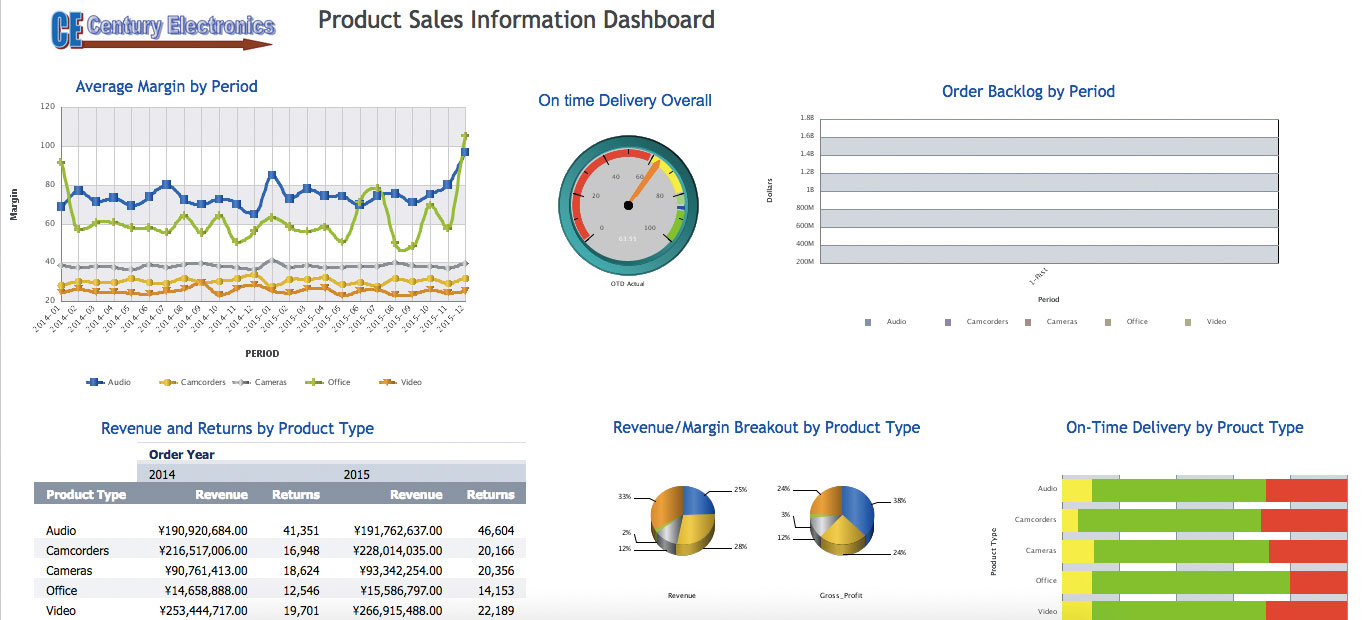Image resolution: width=1372 pixels, height=620 pixels.
Task: Click red segment of Audio delivery bar
Action: [x=1306, y=489]
